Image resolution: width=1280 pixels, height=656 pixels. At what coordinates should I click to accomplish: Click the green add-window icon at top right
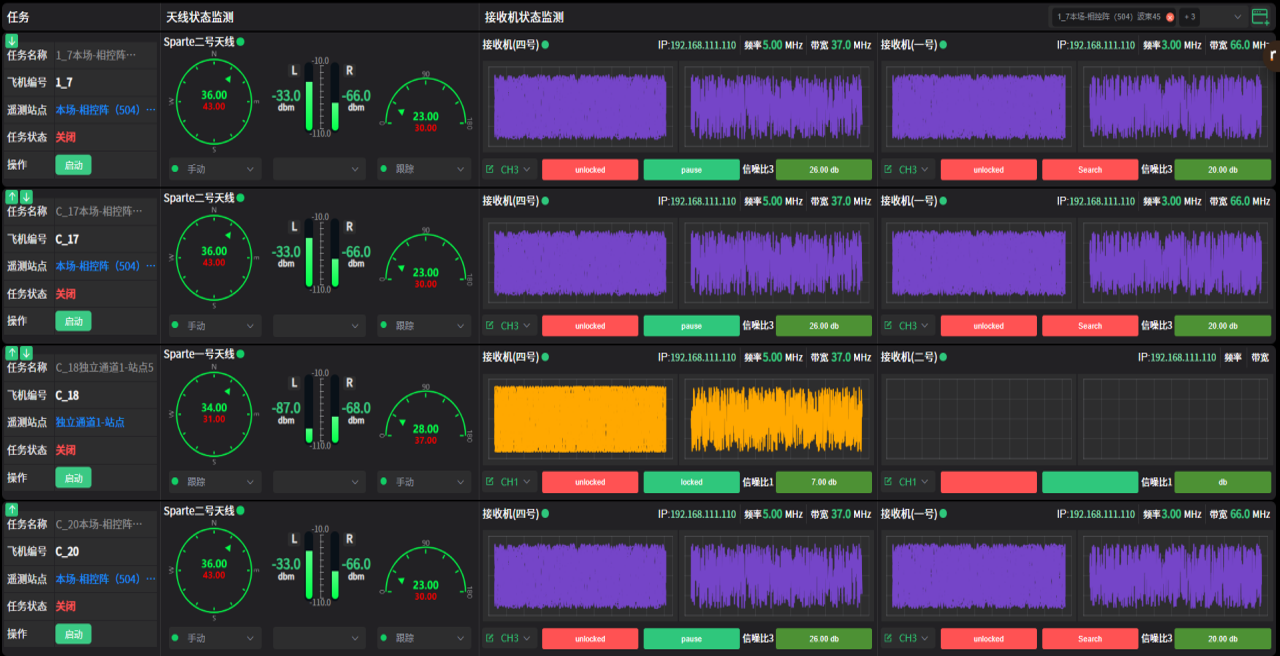click(1260, 17)
